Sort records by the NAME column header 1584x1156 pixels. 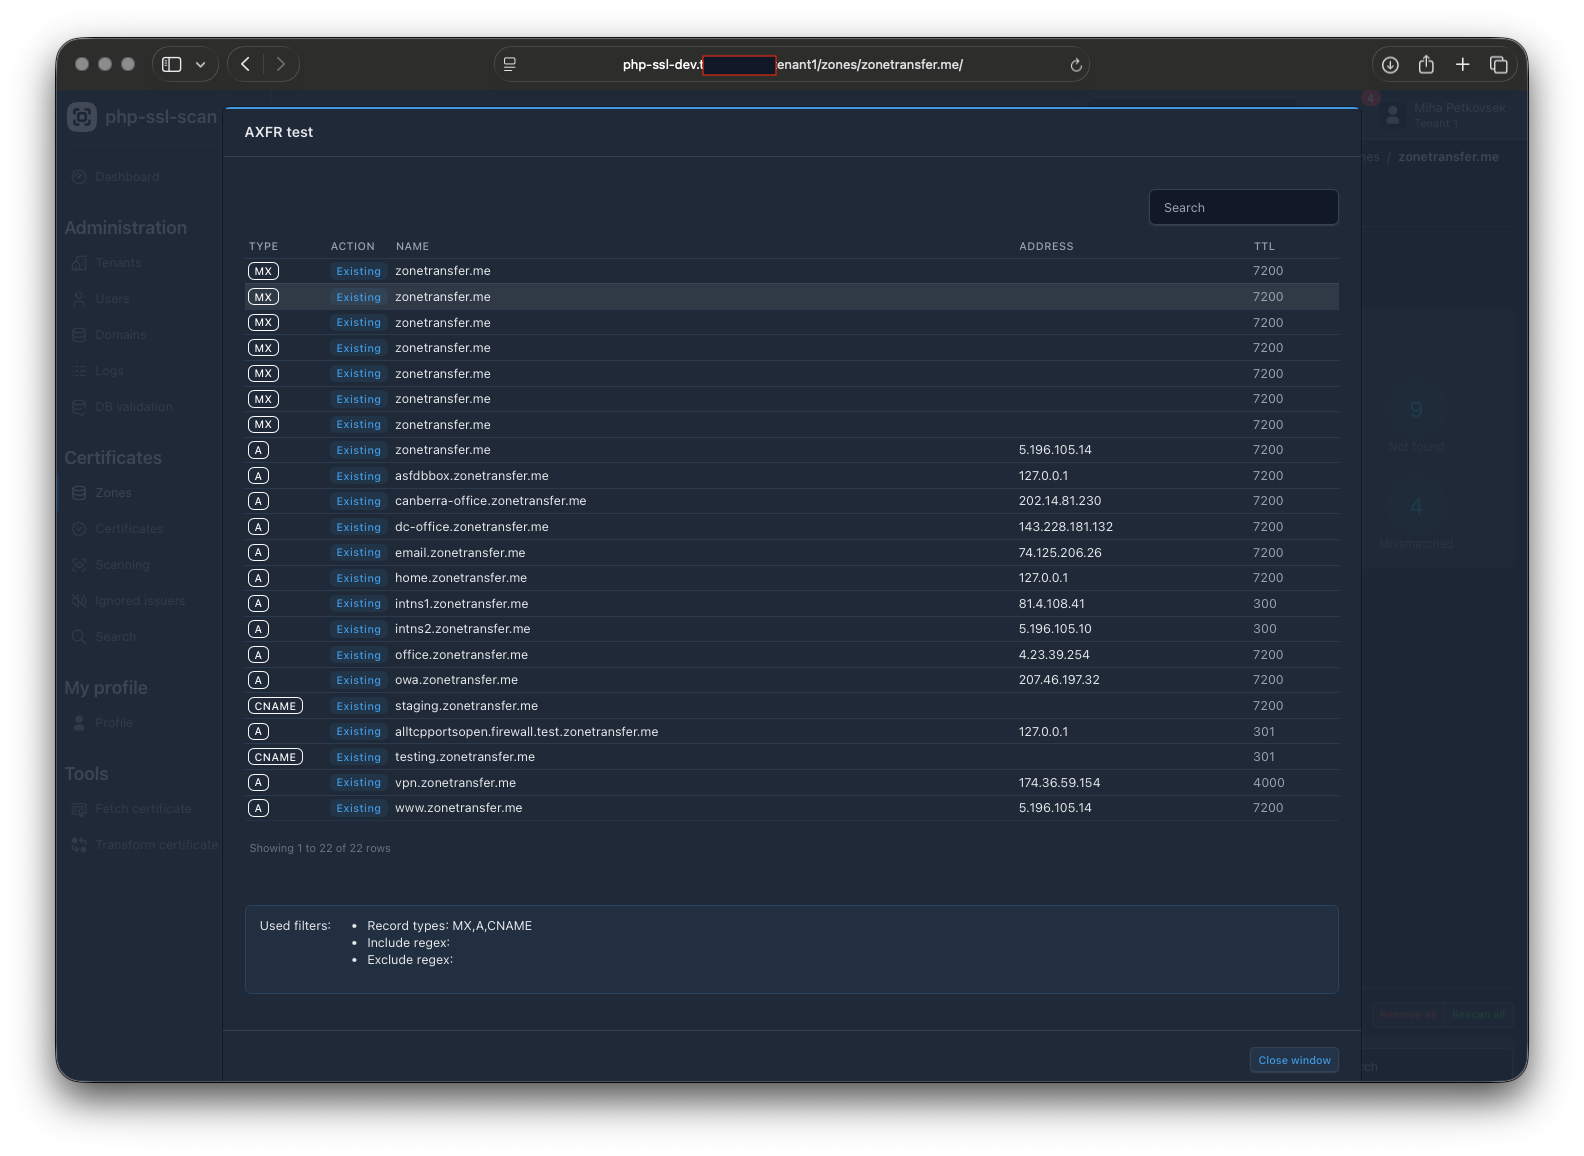pos(412,246)
